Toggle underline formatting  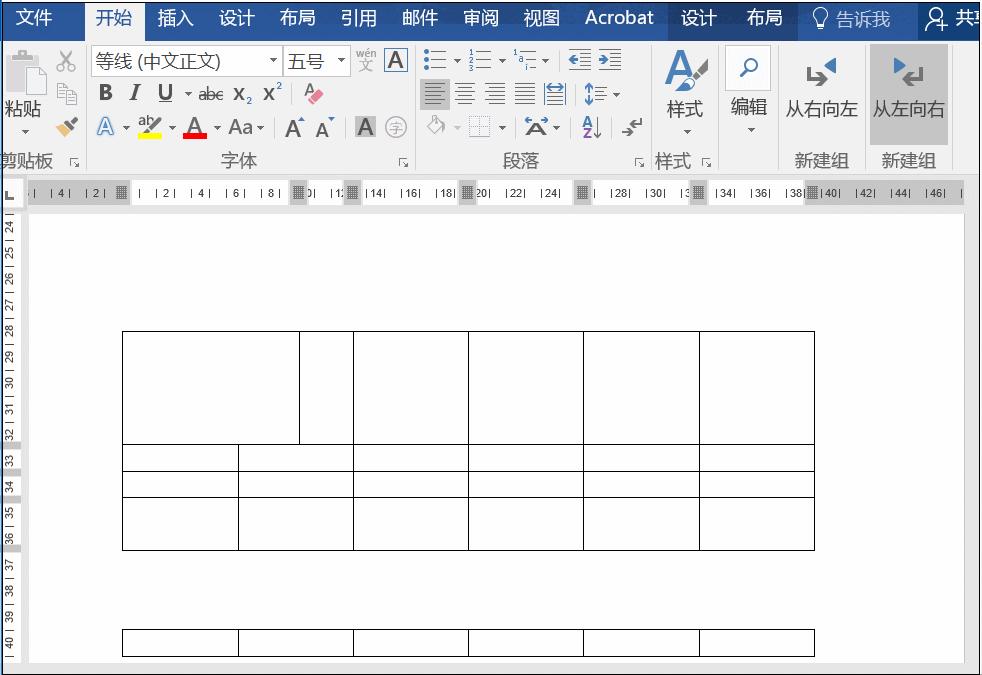click(x=164, y=92)
